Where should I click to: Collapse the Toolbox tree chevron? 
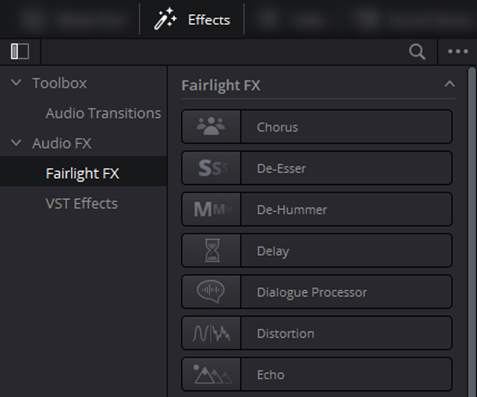click(16, 82)
